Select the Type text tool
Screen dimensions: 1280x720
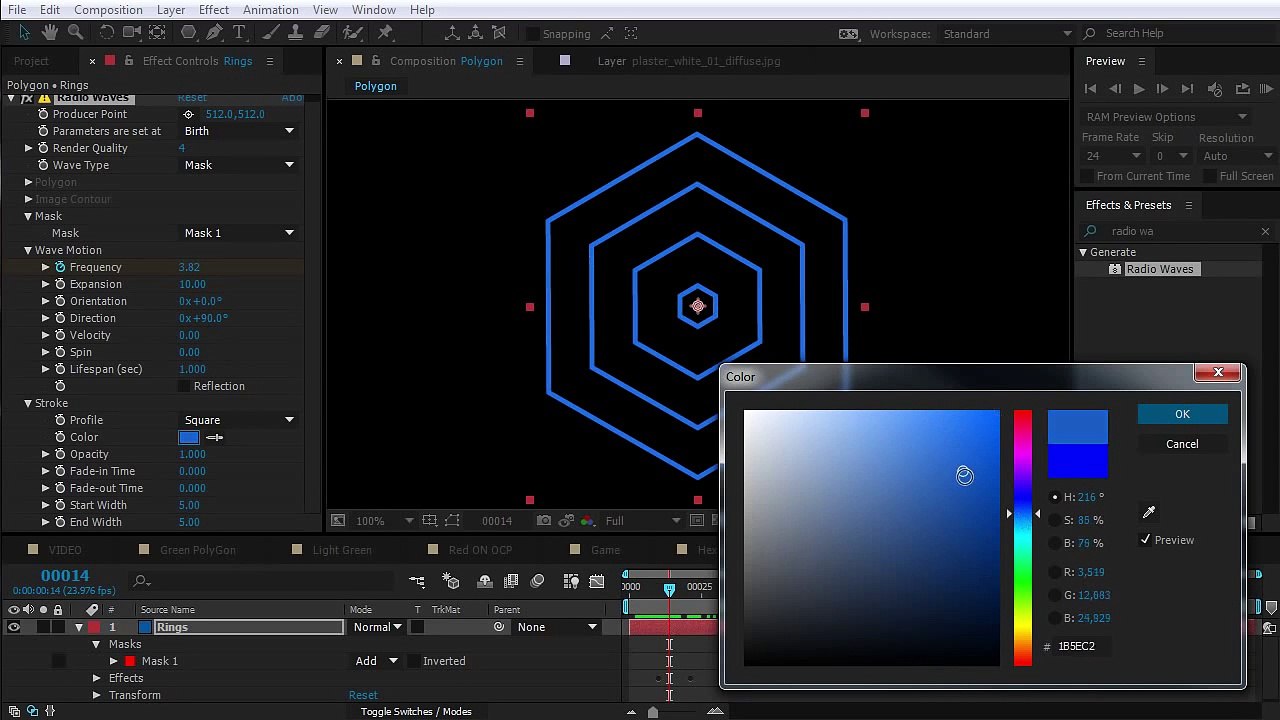tap(239, 33)
